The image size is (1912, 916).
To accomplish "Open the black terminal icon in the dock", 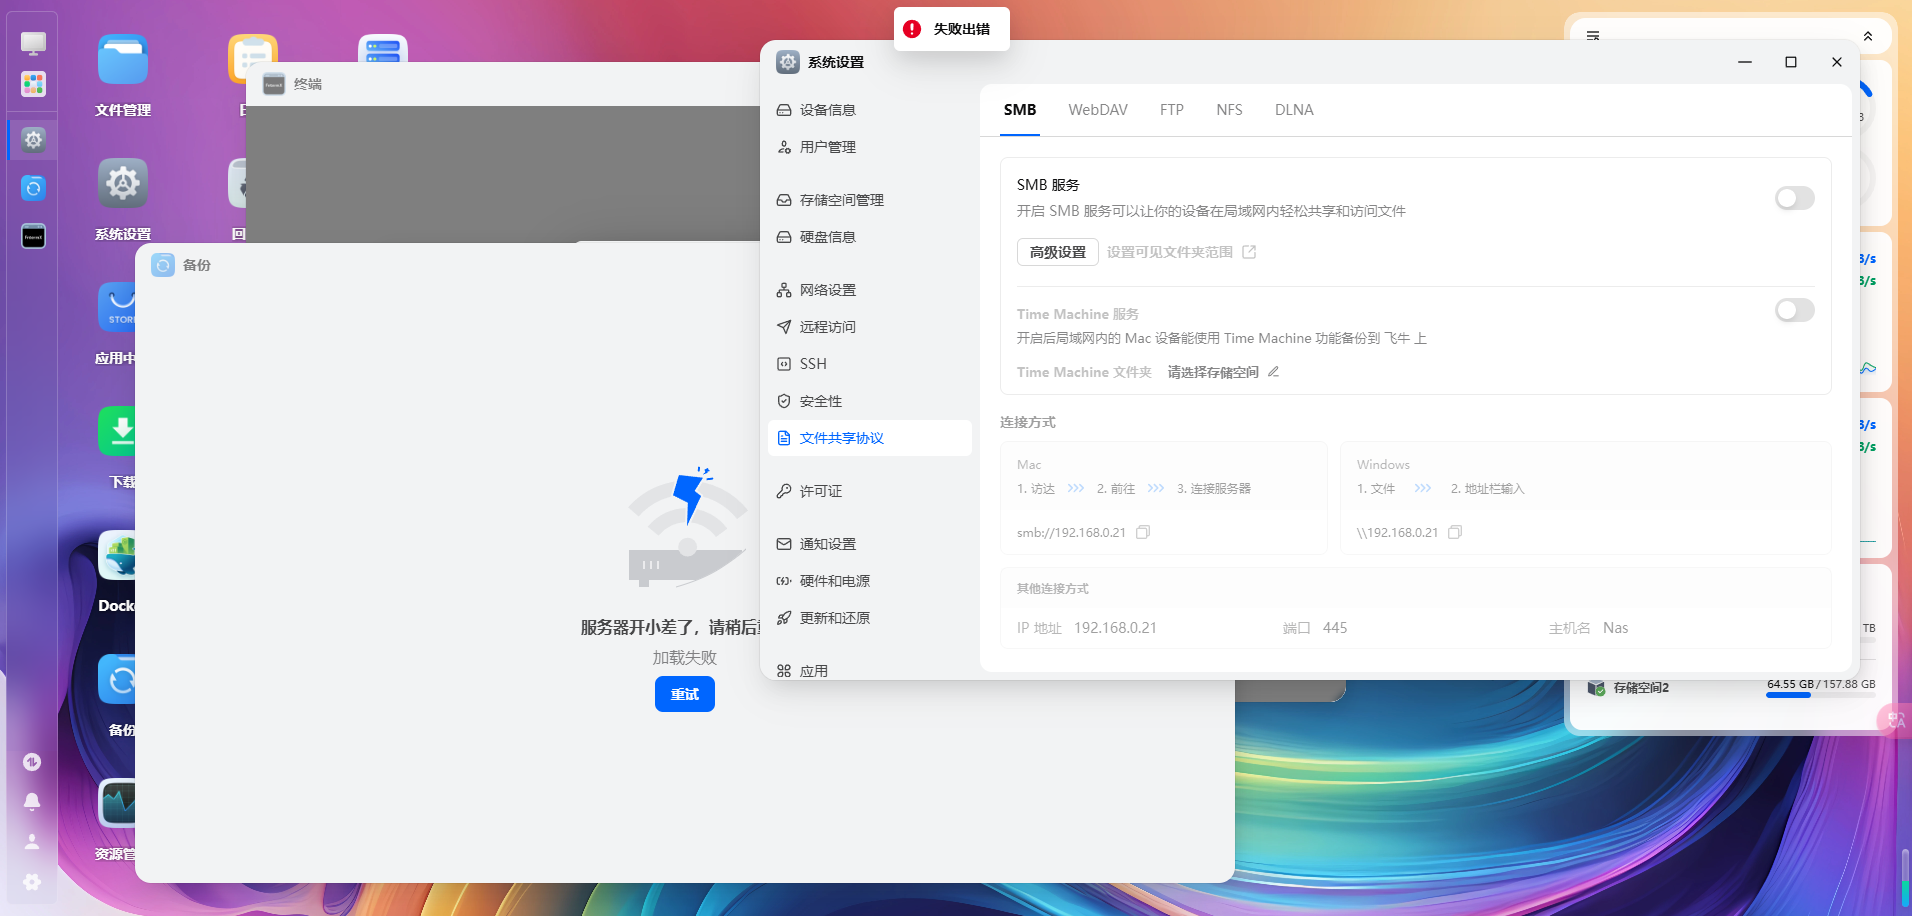I will tap(33, 236).
